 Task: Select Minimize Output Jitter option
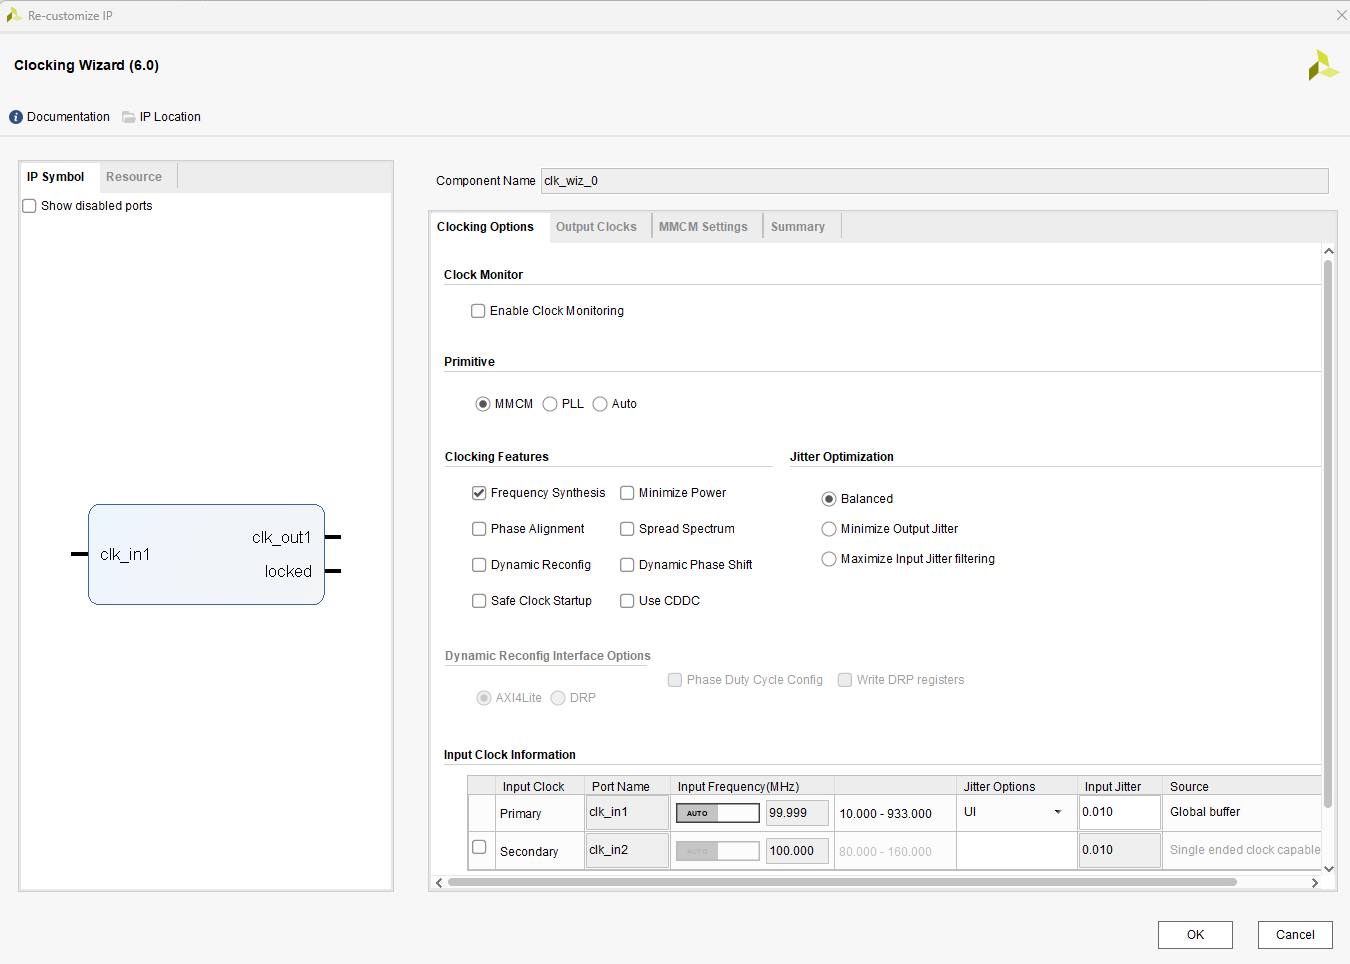tap(829, 529)
